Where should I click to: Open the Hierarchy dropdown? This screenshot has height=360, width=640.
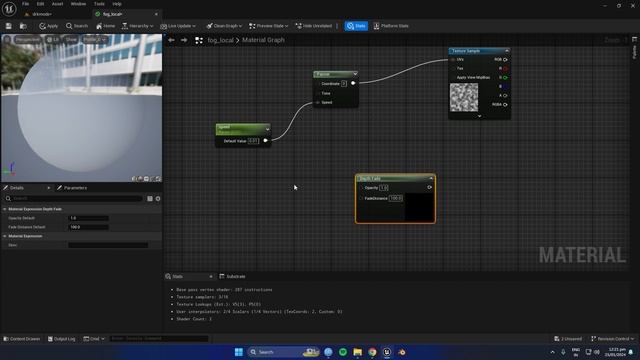(138, 26)
